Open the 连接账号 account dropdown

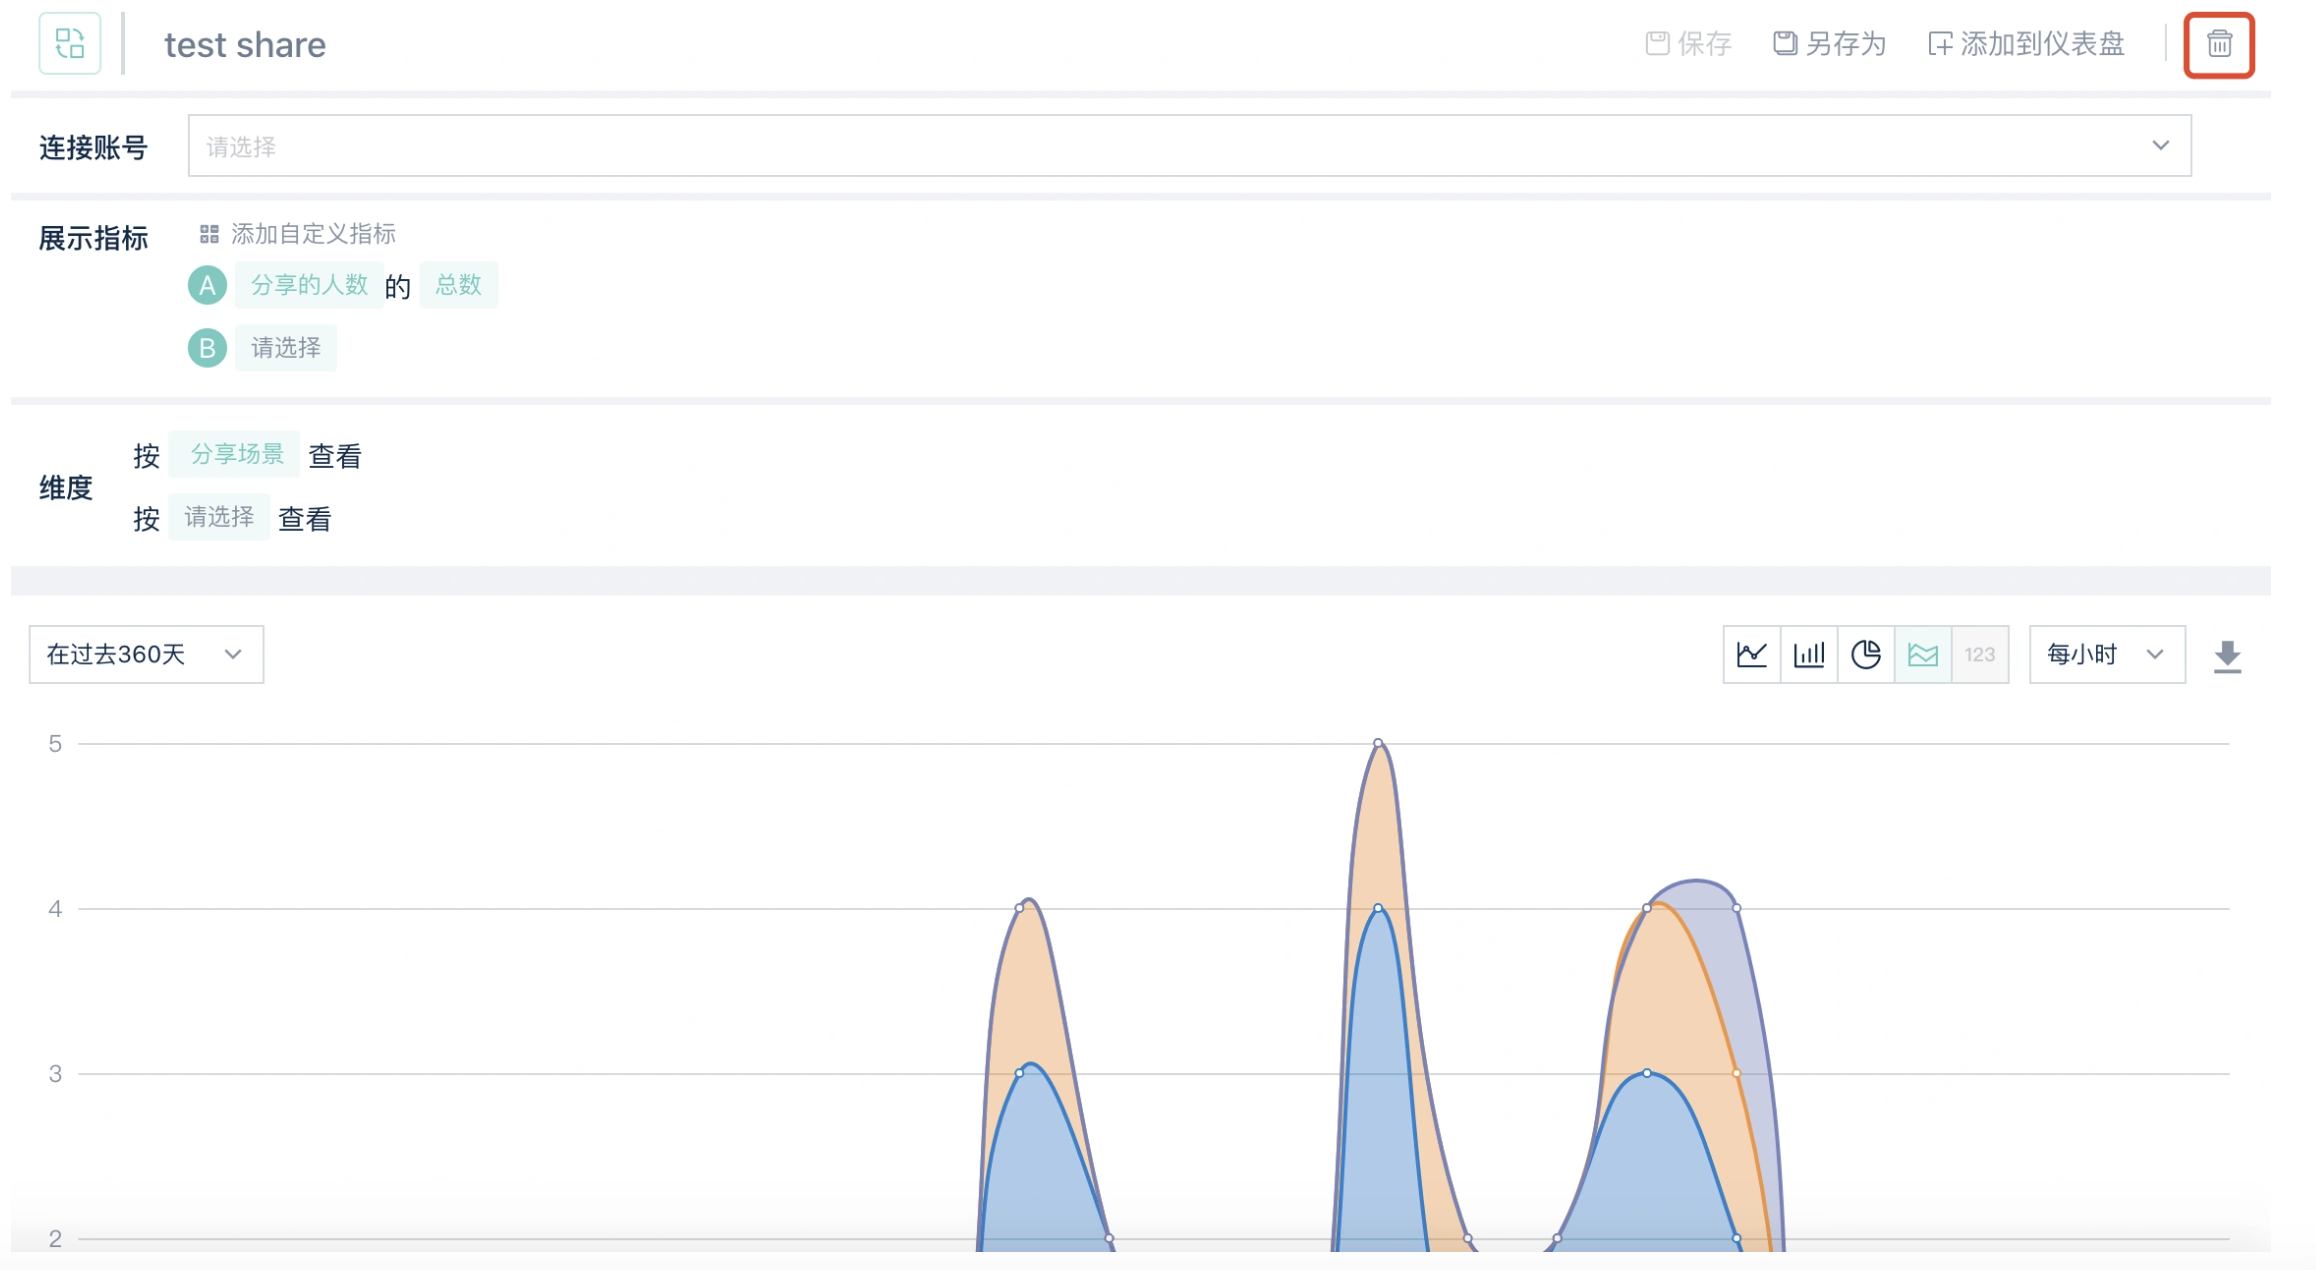pyautogui.click(x=1189, y=146)
